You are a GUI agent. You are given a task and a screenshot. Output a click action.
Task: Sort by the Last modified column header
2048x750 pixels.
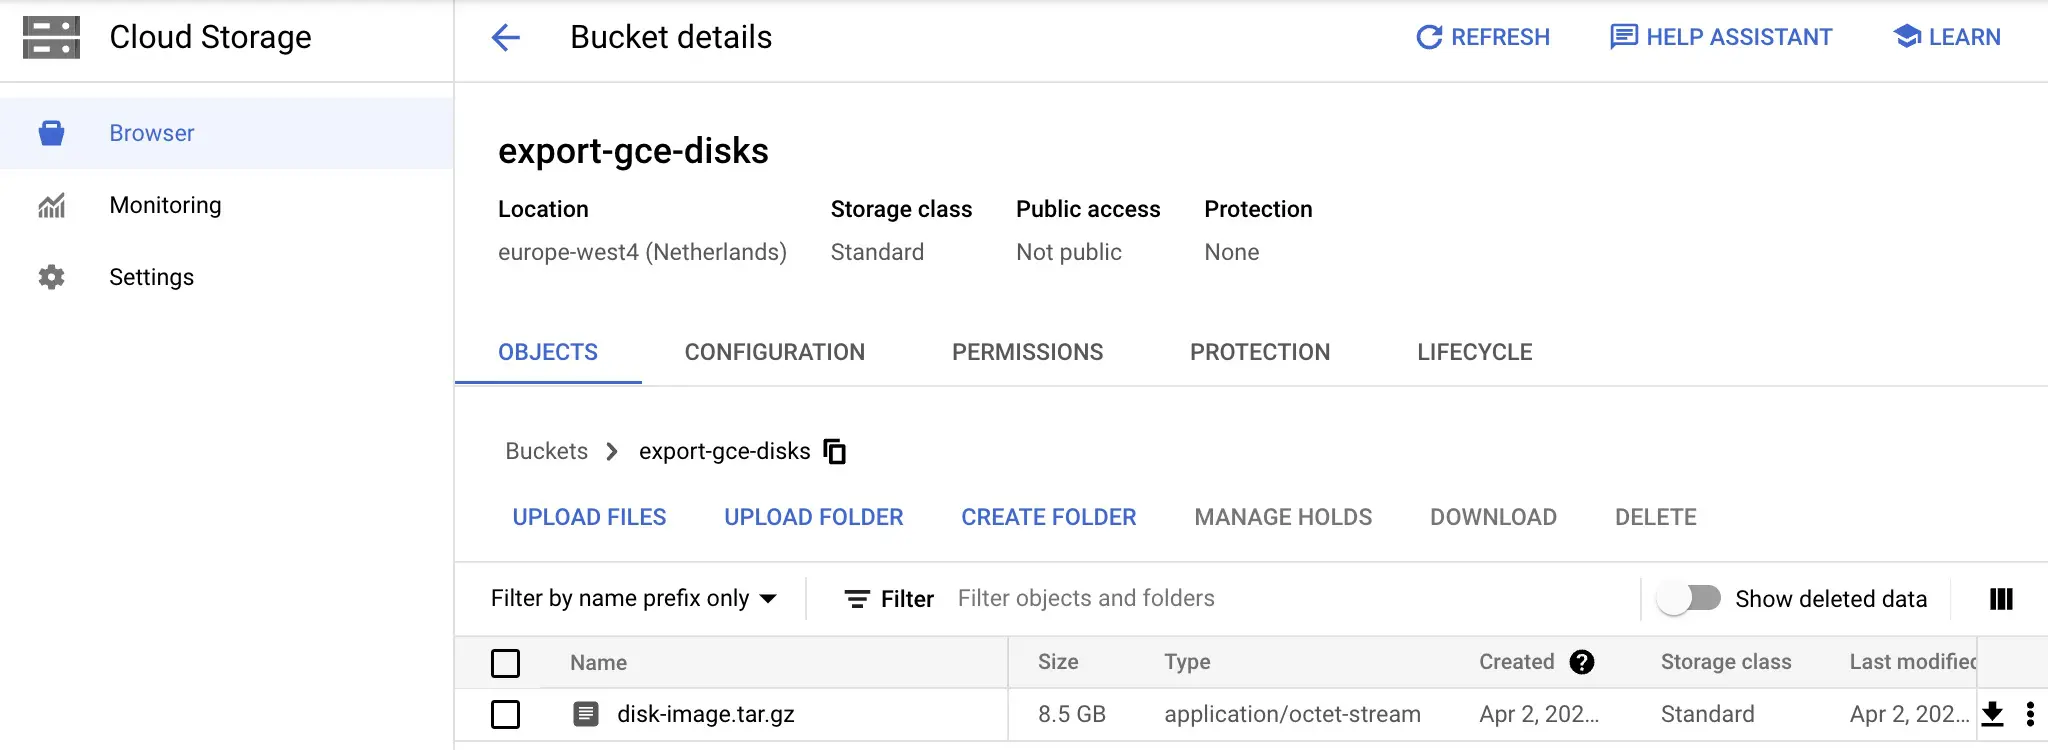coord(1912,662)
